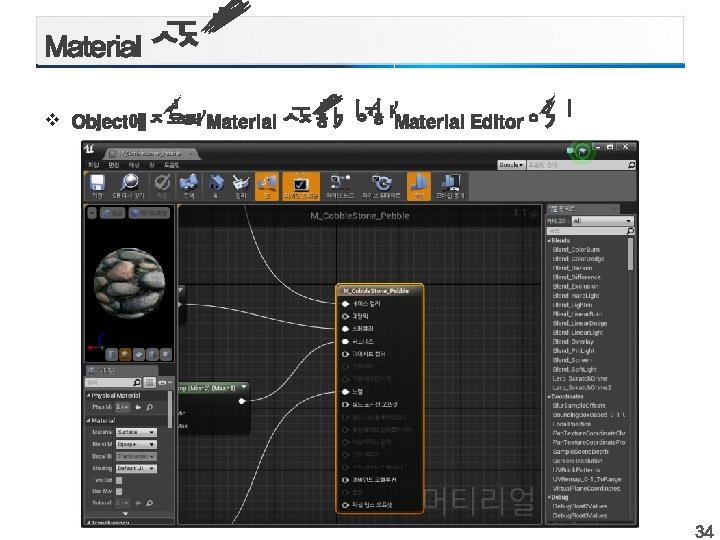Open the Category All dropdown in Palette
720x540 pixels.
pyautogui.click(x=602, y=221)
